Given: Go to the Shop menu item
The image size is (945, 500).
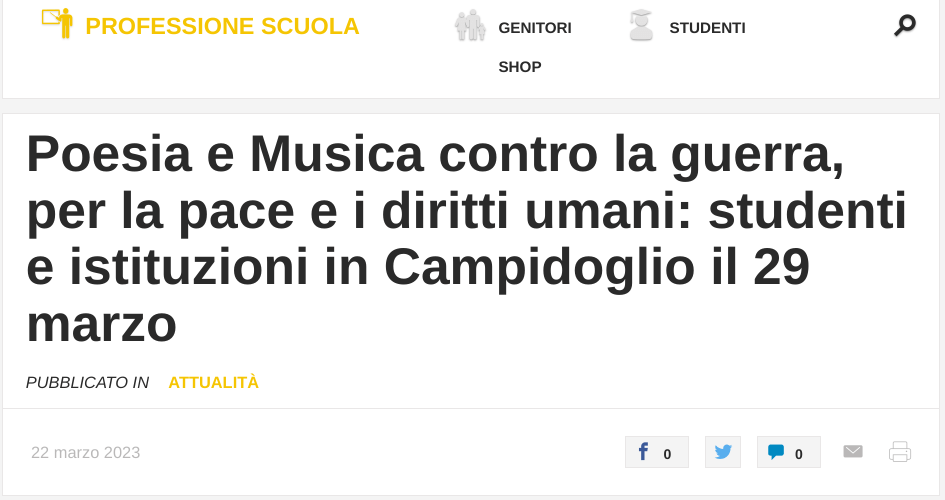Looking at the screenshot, I should click(520, 67).
